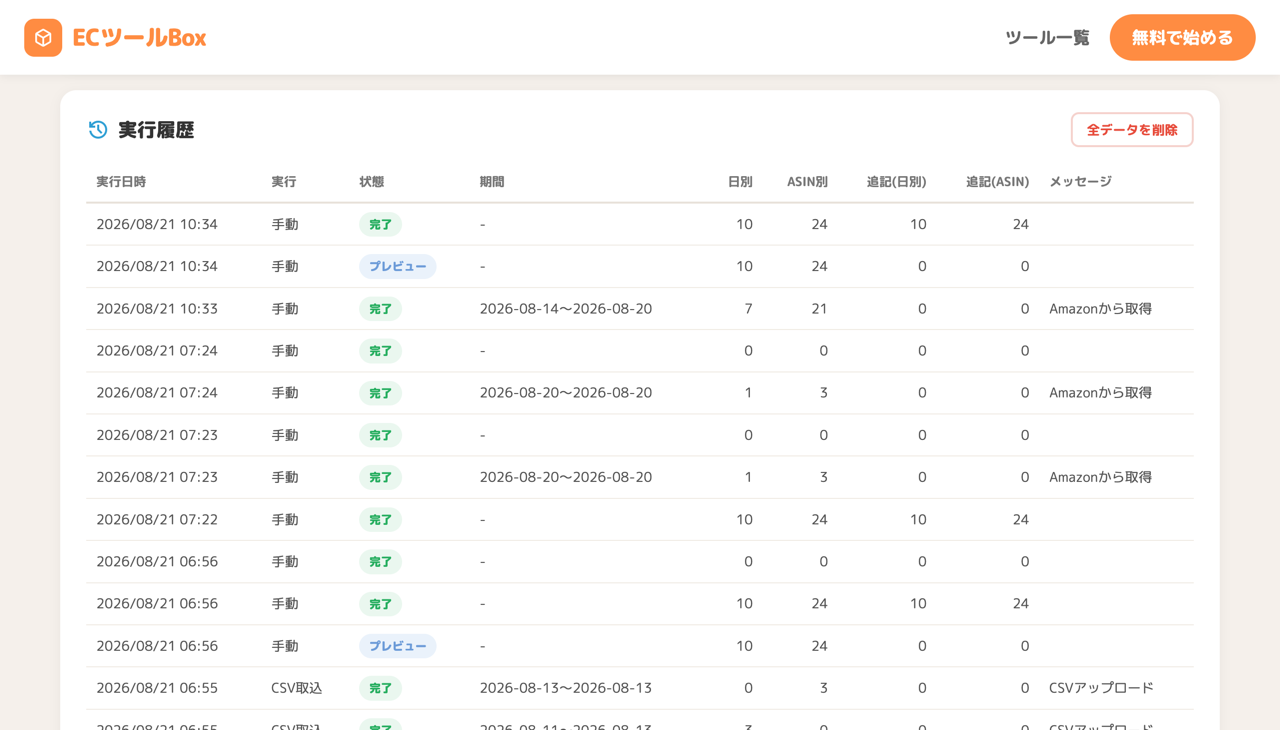Click the ASIN別 value 21 in the 10:33 row

(x=819, y=309)
